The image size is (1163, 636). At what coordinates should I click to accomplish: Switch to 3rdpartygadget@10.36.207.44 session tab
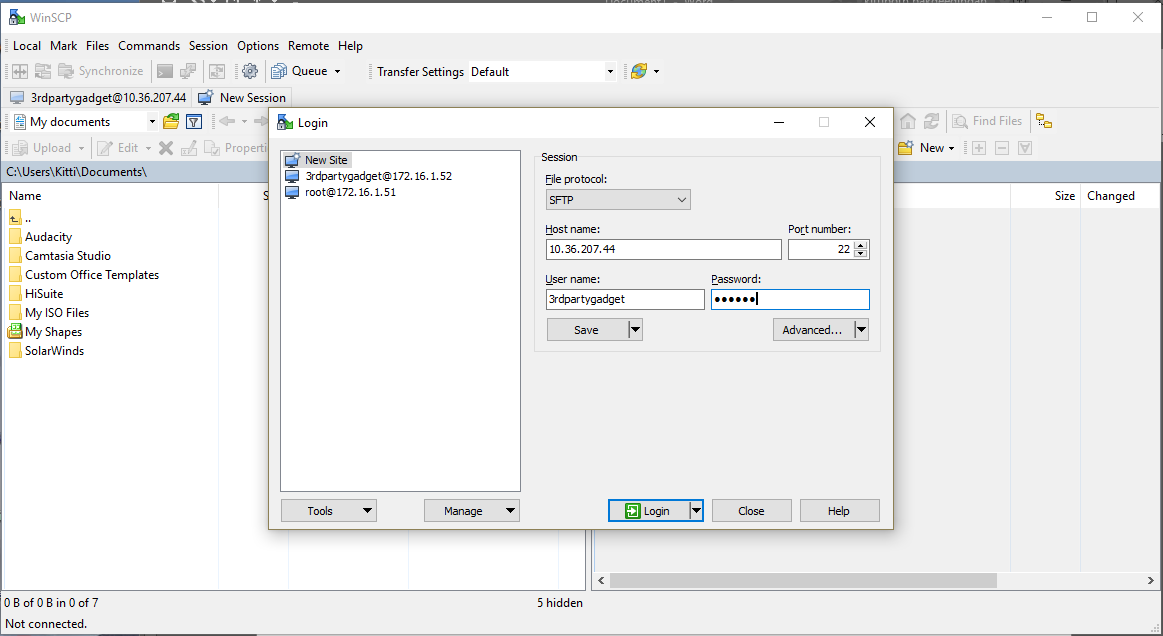point(98,98)
